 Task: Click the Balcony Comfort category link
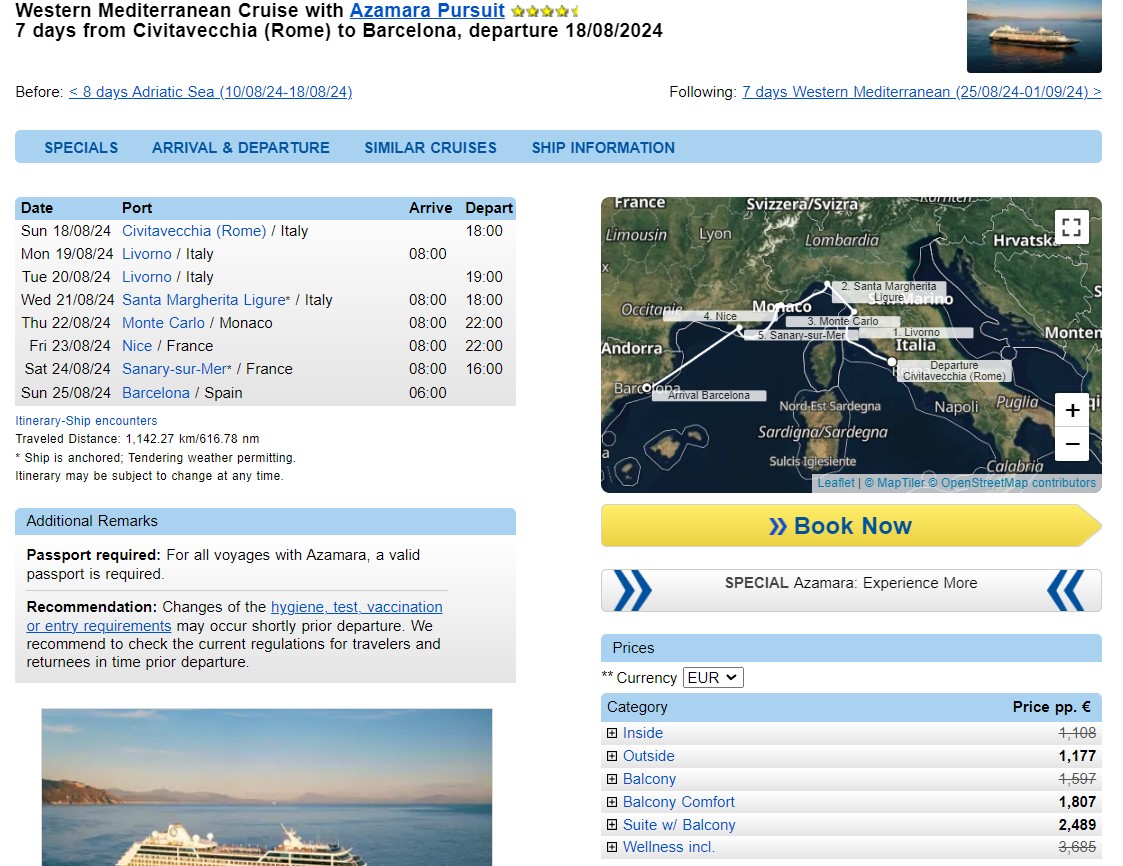tap(678, 802)
